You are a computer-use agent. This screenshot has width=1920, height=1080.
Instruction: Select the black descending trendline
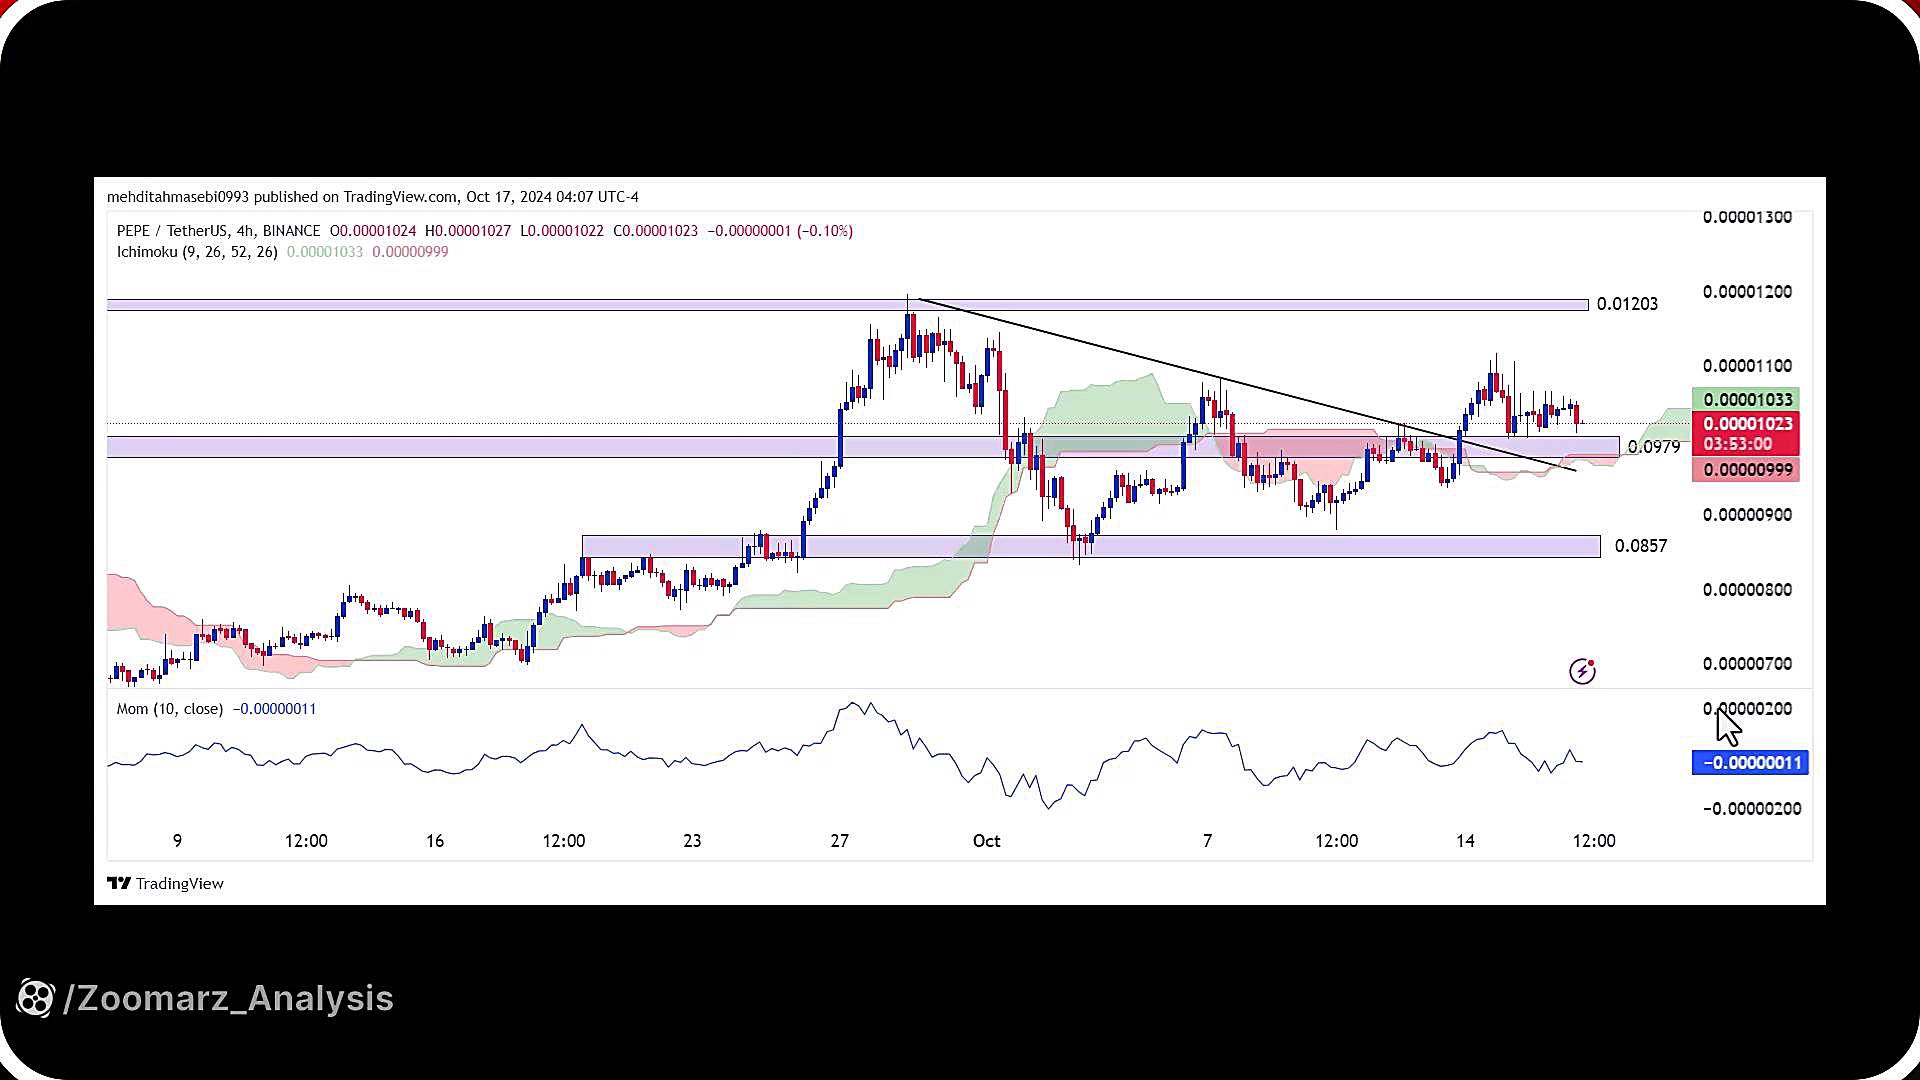1246,384
